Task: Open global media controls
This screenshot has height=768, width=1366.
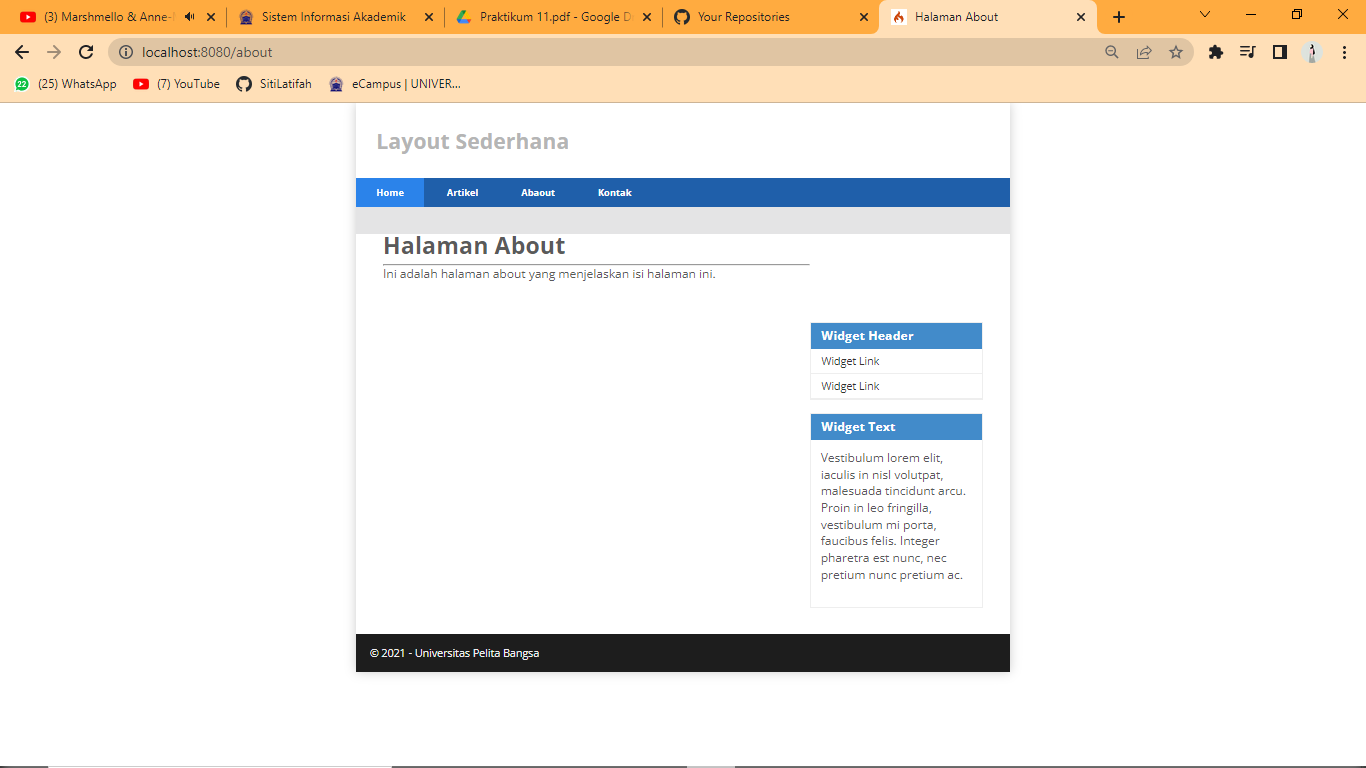Action: 1247,52
